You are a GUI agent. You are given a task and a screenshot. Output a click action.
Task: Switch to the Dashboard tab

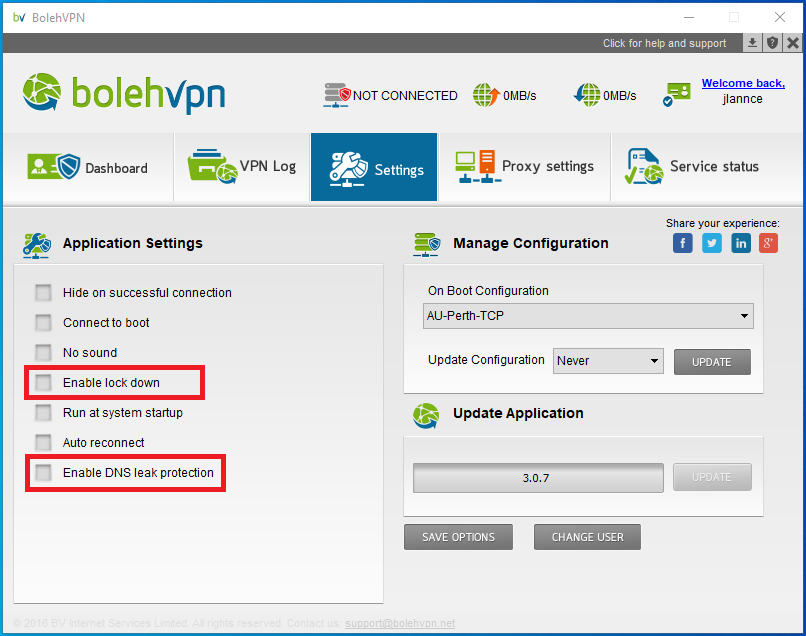88,167
